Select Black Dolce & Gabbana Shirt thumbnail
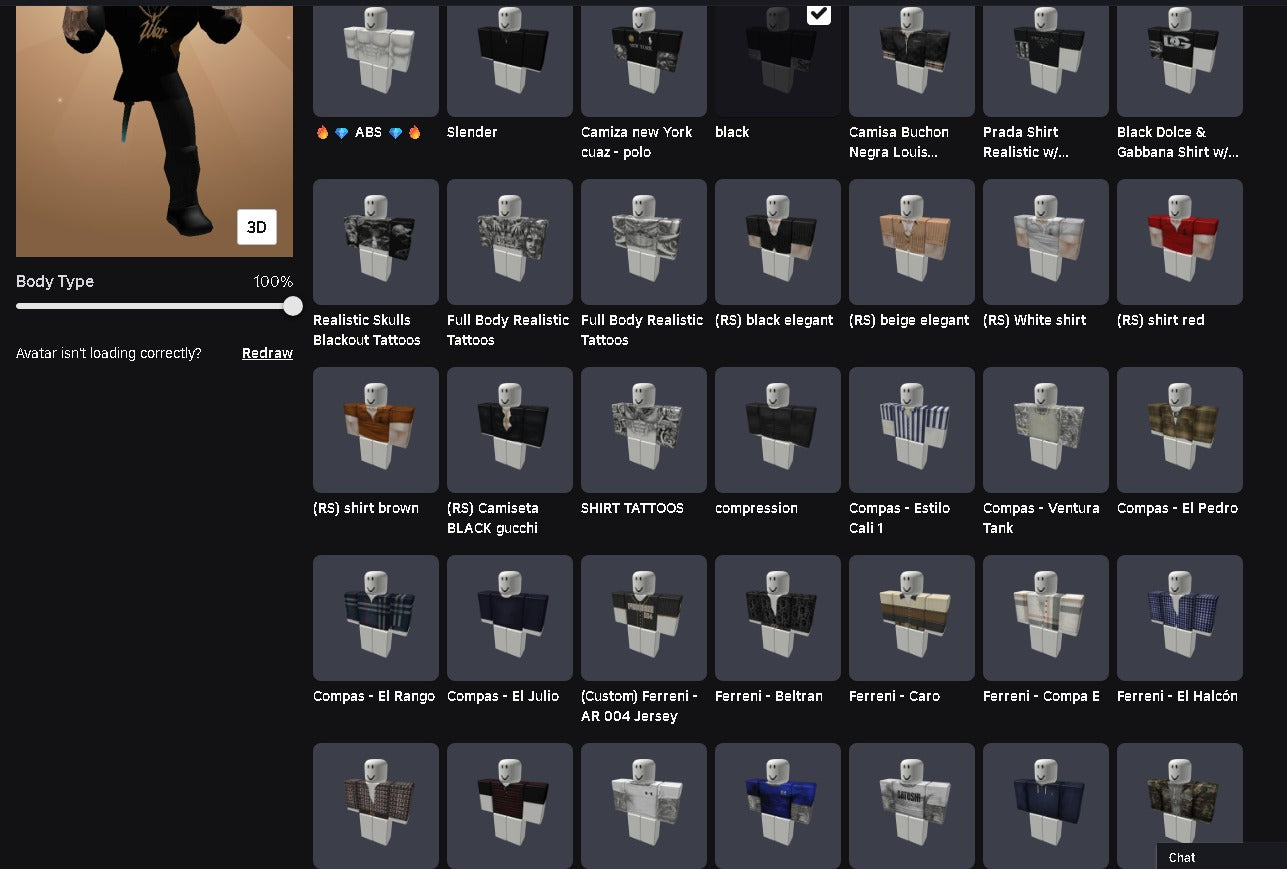The width and height of the screenshot is (1287, 869). pos(1180,60)
